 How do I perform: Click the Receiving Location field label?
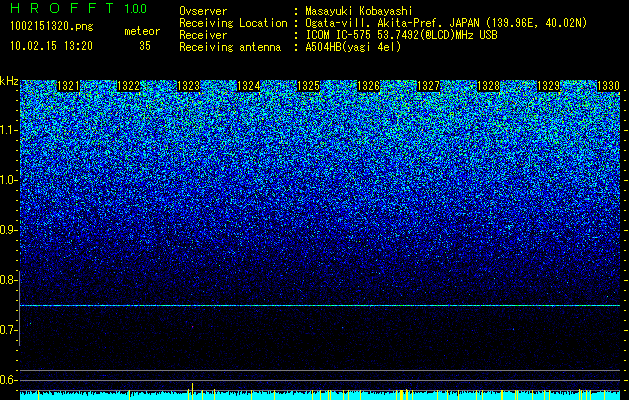tap(233, 23)
